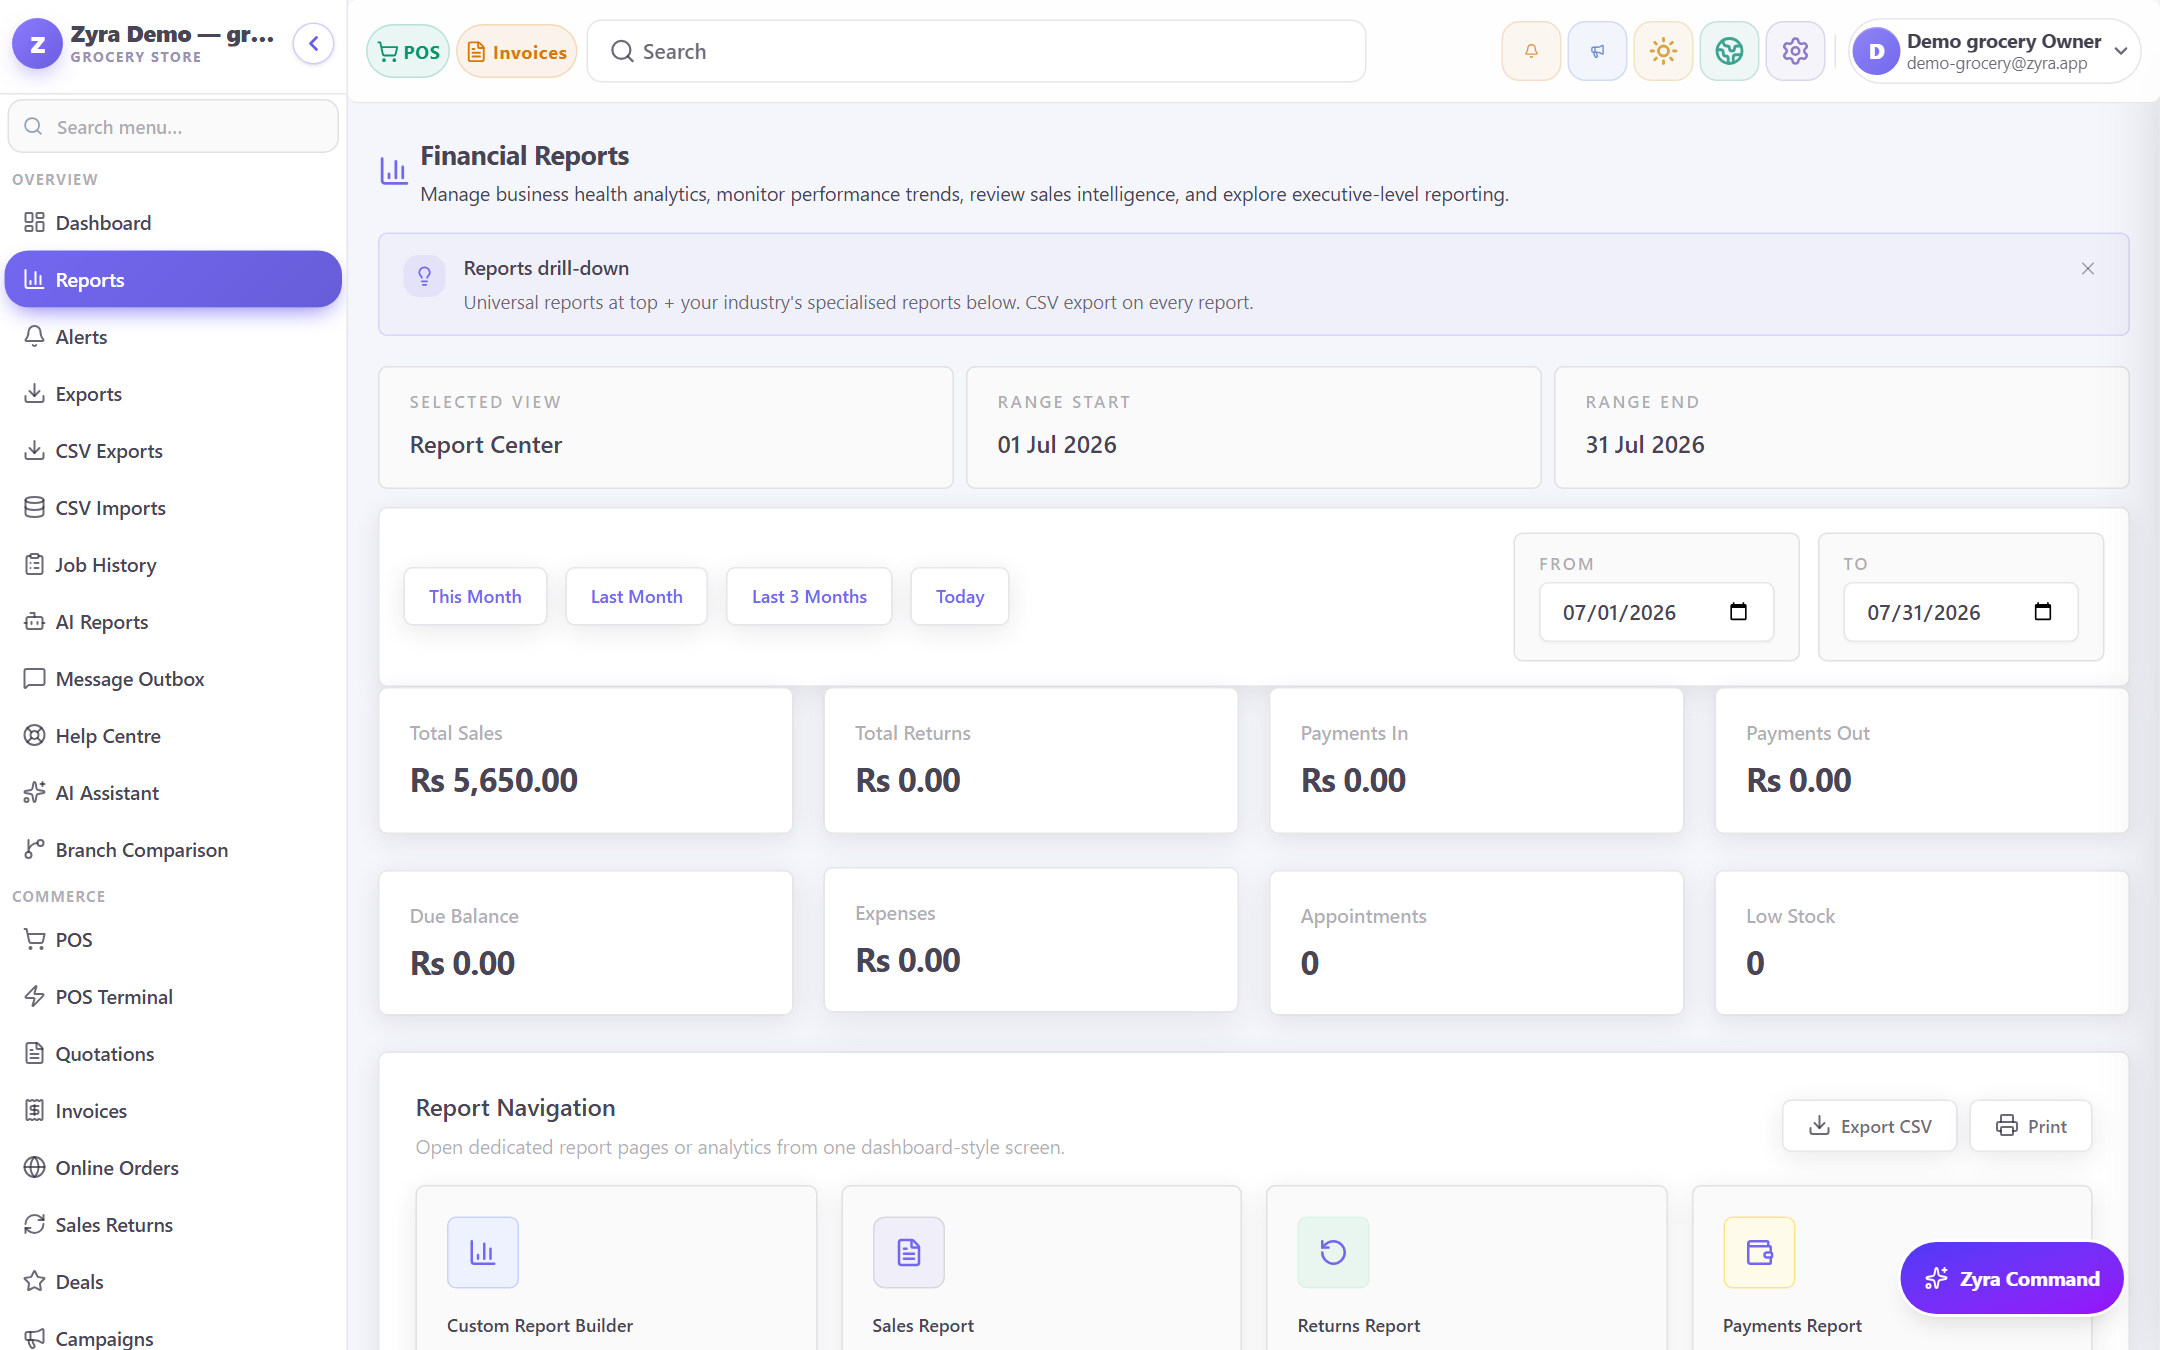
Task: Open the notifications bell icon
Action: point(1531,51)
